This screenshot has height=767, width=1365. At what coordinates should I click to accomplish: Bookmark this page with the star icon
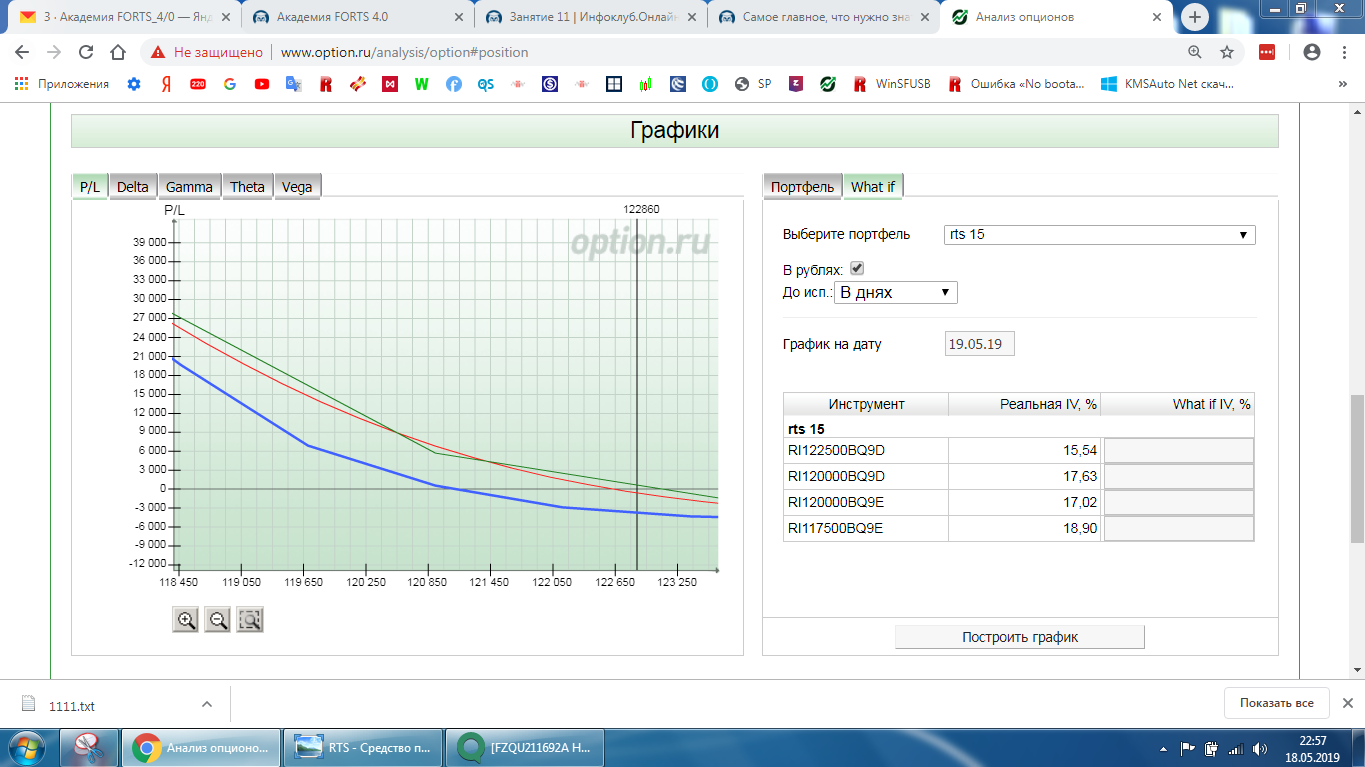[x=1227, y=52]
